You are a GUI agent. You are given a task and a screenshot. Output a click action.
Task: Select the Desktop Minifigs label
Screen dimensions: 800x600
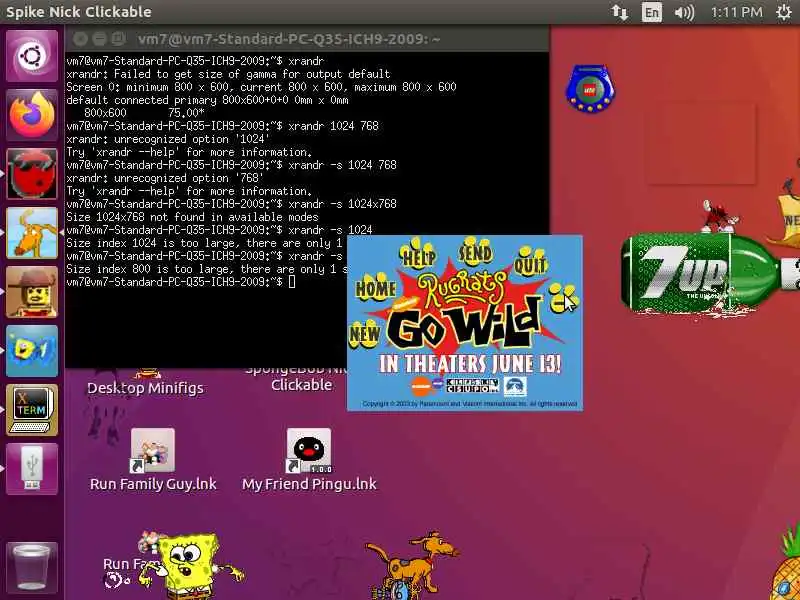pyautogui.click(x=145, y=388)
